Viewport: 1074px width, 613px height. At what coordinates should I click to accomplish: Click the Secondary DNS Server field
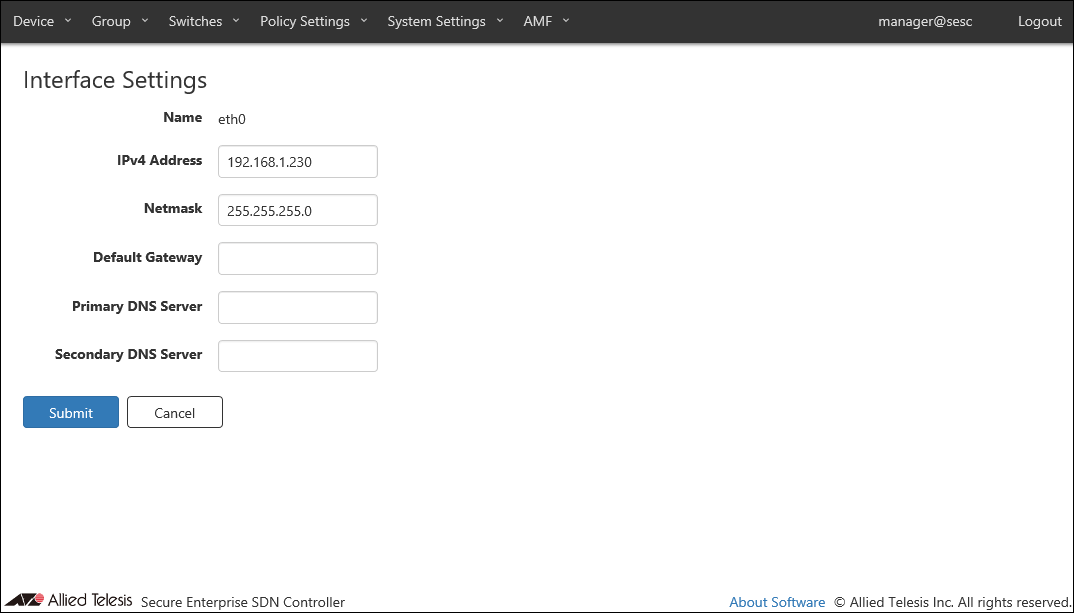(x=298, y=355)
